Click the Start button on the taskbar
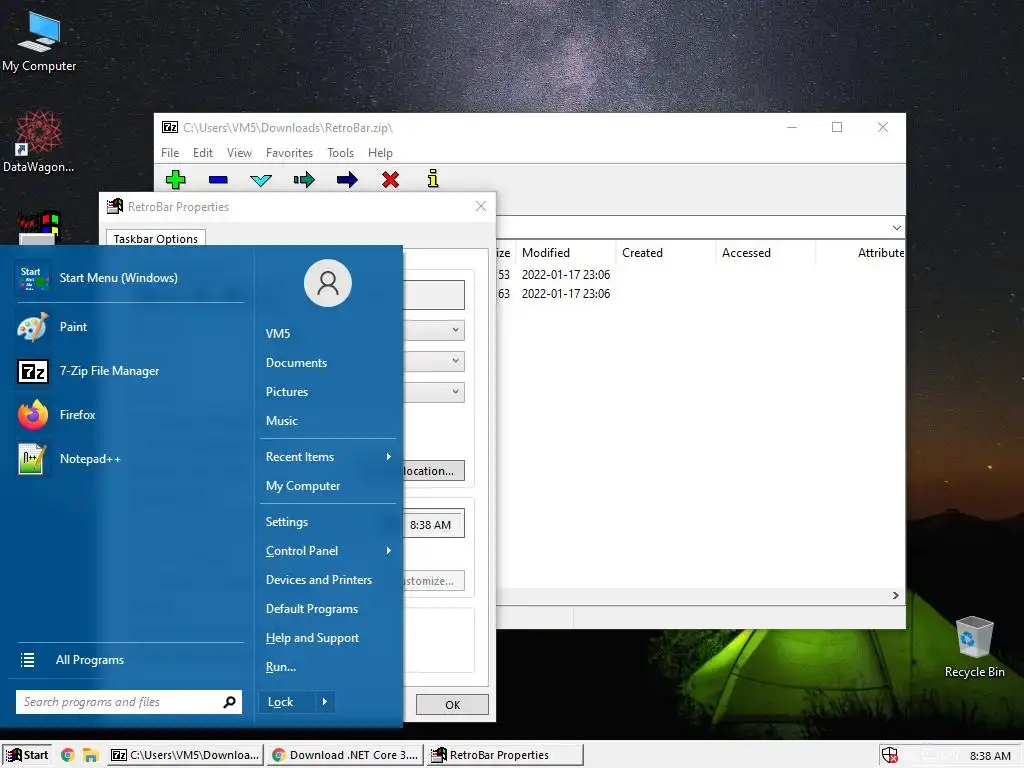Viewport: 1024px width, 768px height. (27, 755)
